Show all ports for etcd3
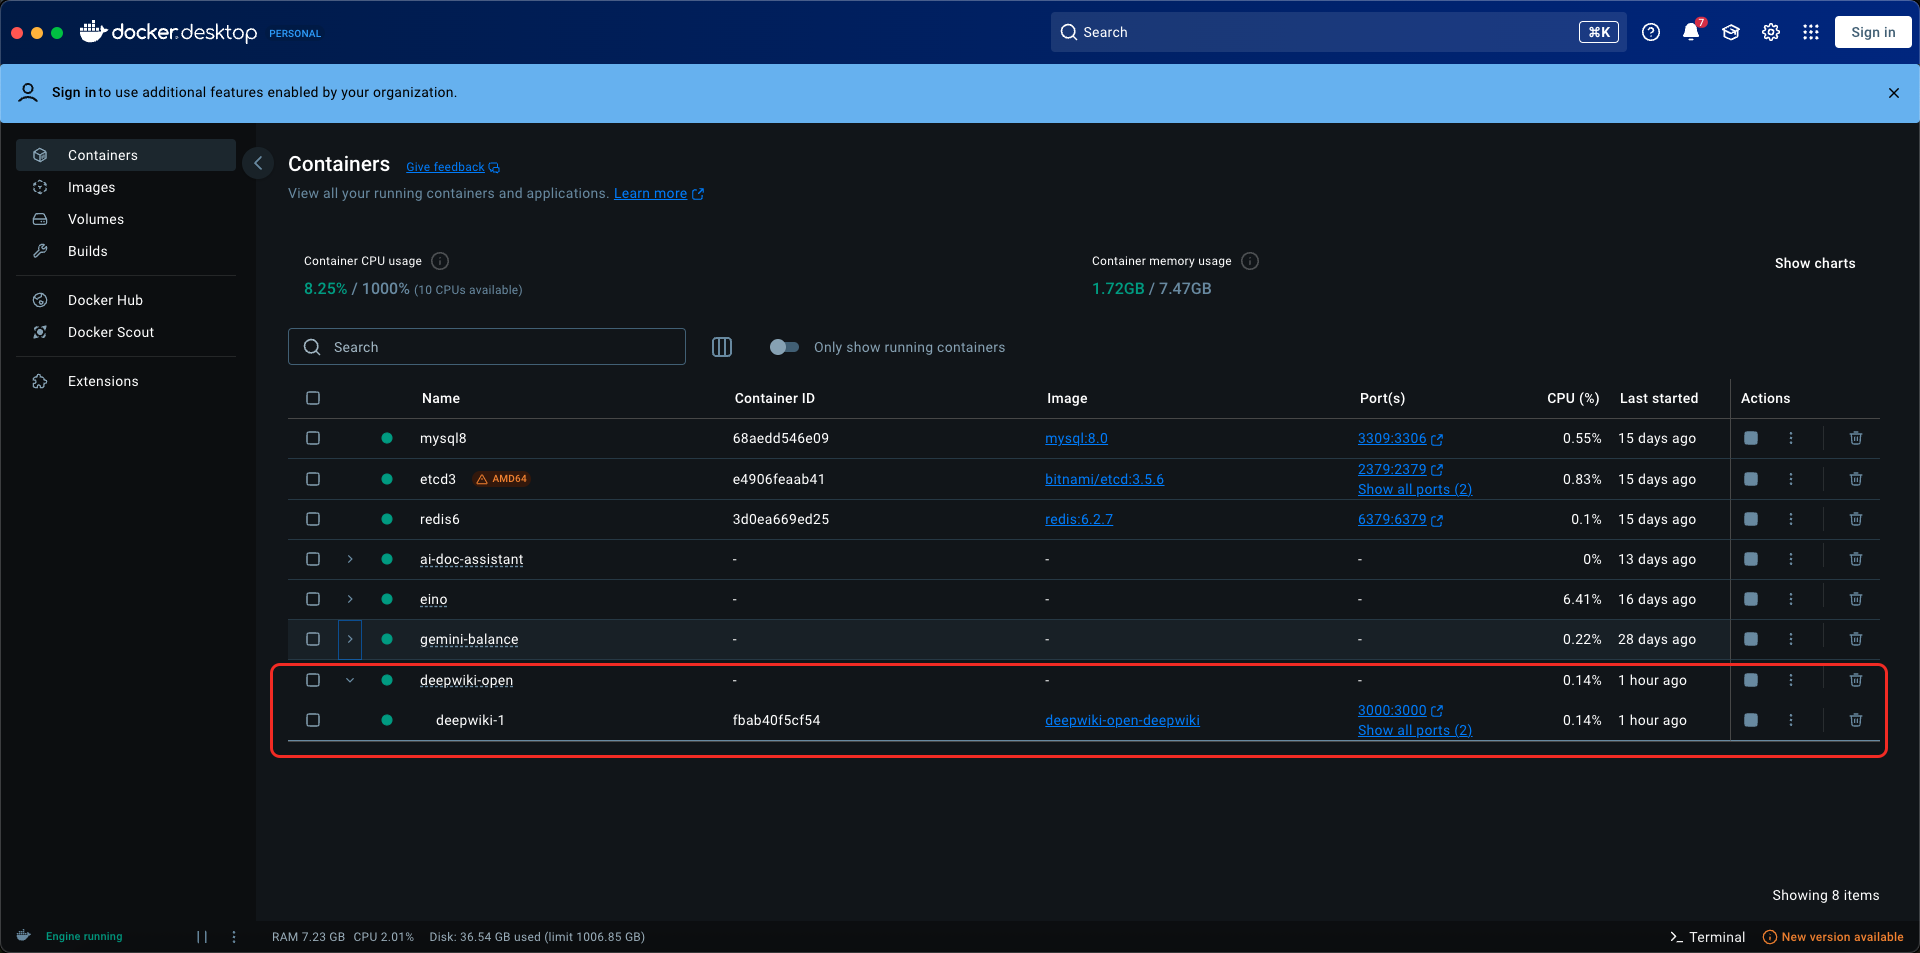1920x953 pixels. (1414, 489)
